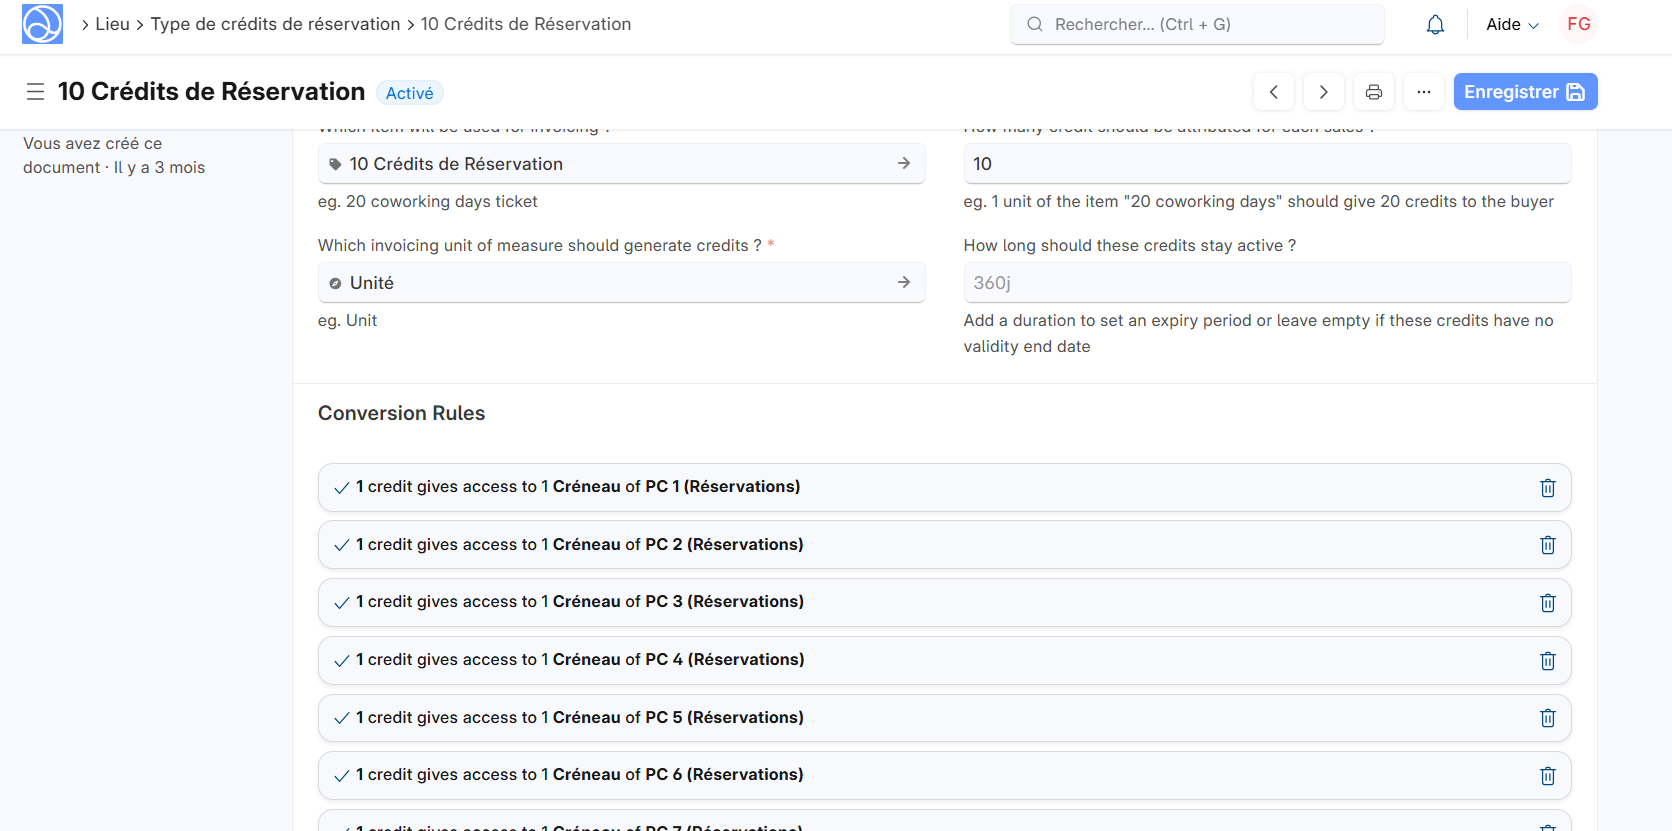The width and height of the screenshot is (1672, 831).
Task: Toggle the PC 4 rule checkmark
Action: (x=342, y=661)
